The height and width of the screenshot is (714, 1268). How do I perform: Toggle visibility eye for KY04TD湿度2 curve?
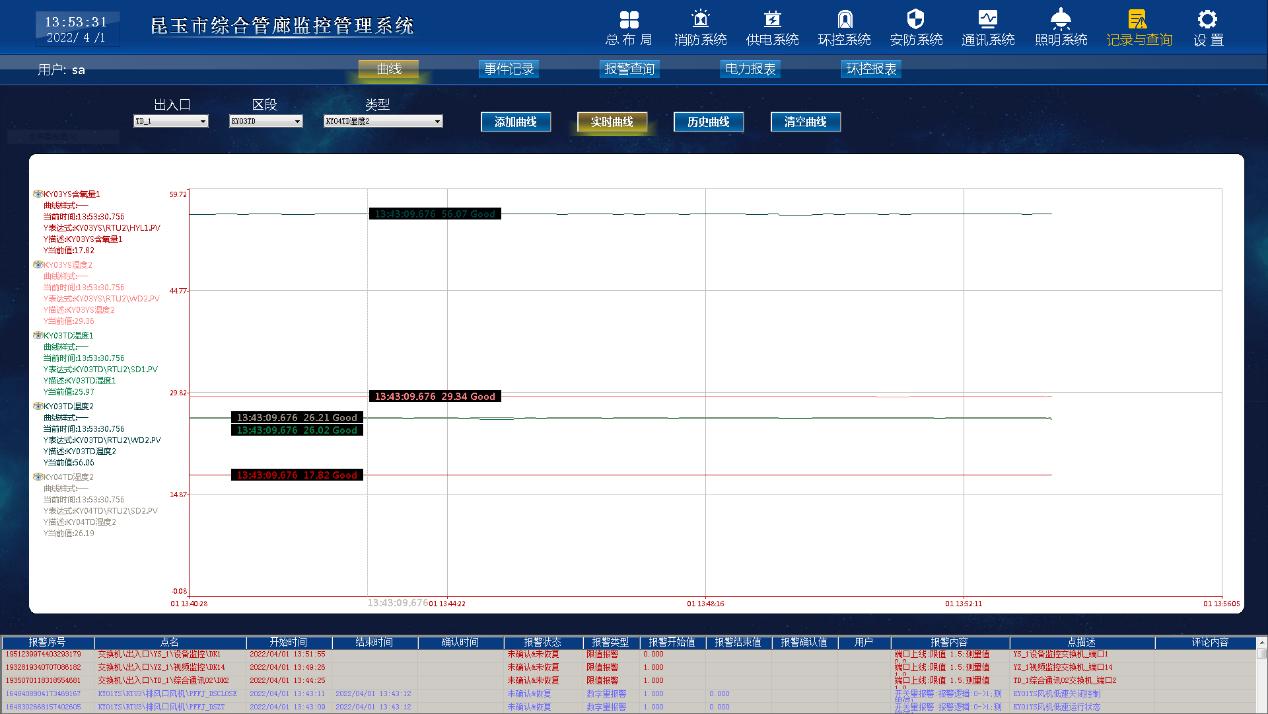(37, 477)
